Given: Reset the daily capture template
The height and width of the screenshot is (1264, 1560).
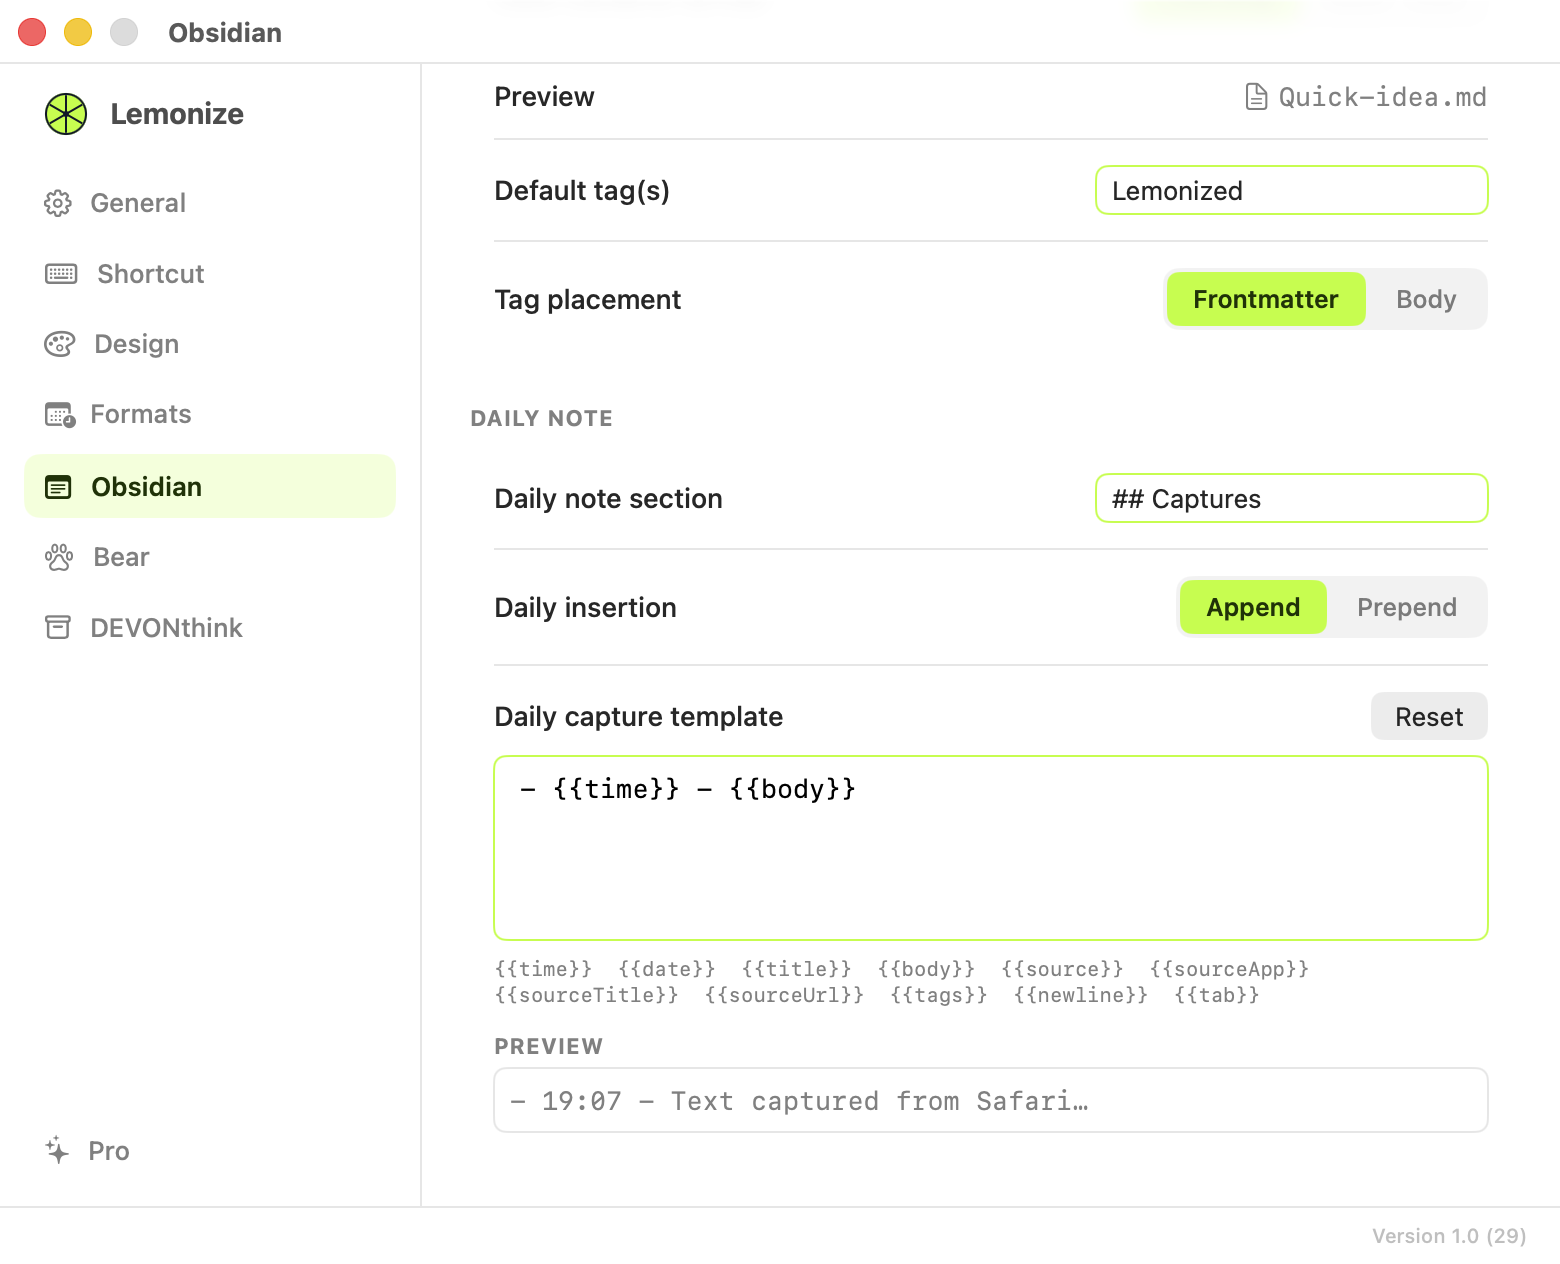Looking at the screenshot, I should [1429, 716].
